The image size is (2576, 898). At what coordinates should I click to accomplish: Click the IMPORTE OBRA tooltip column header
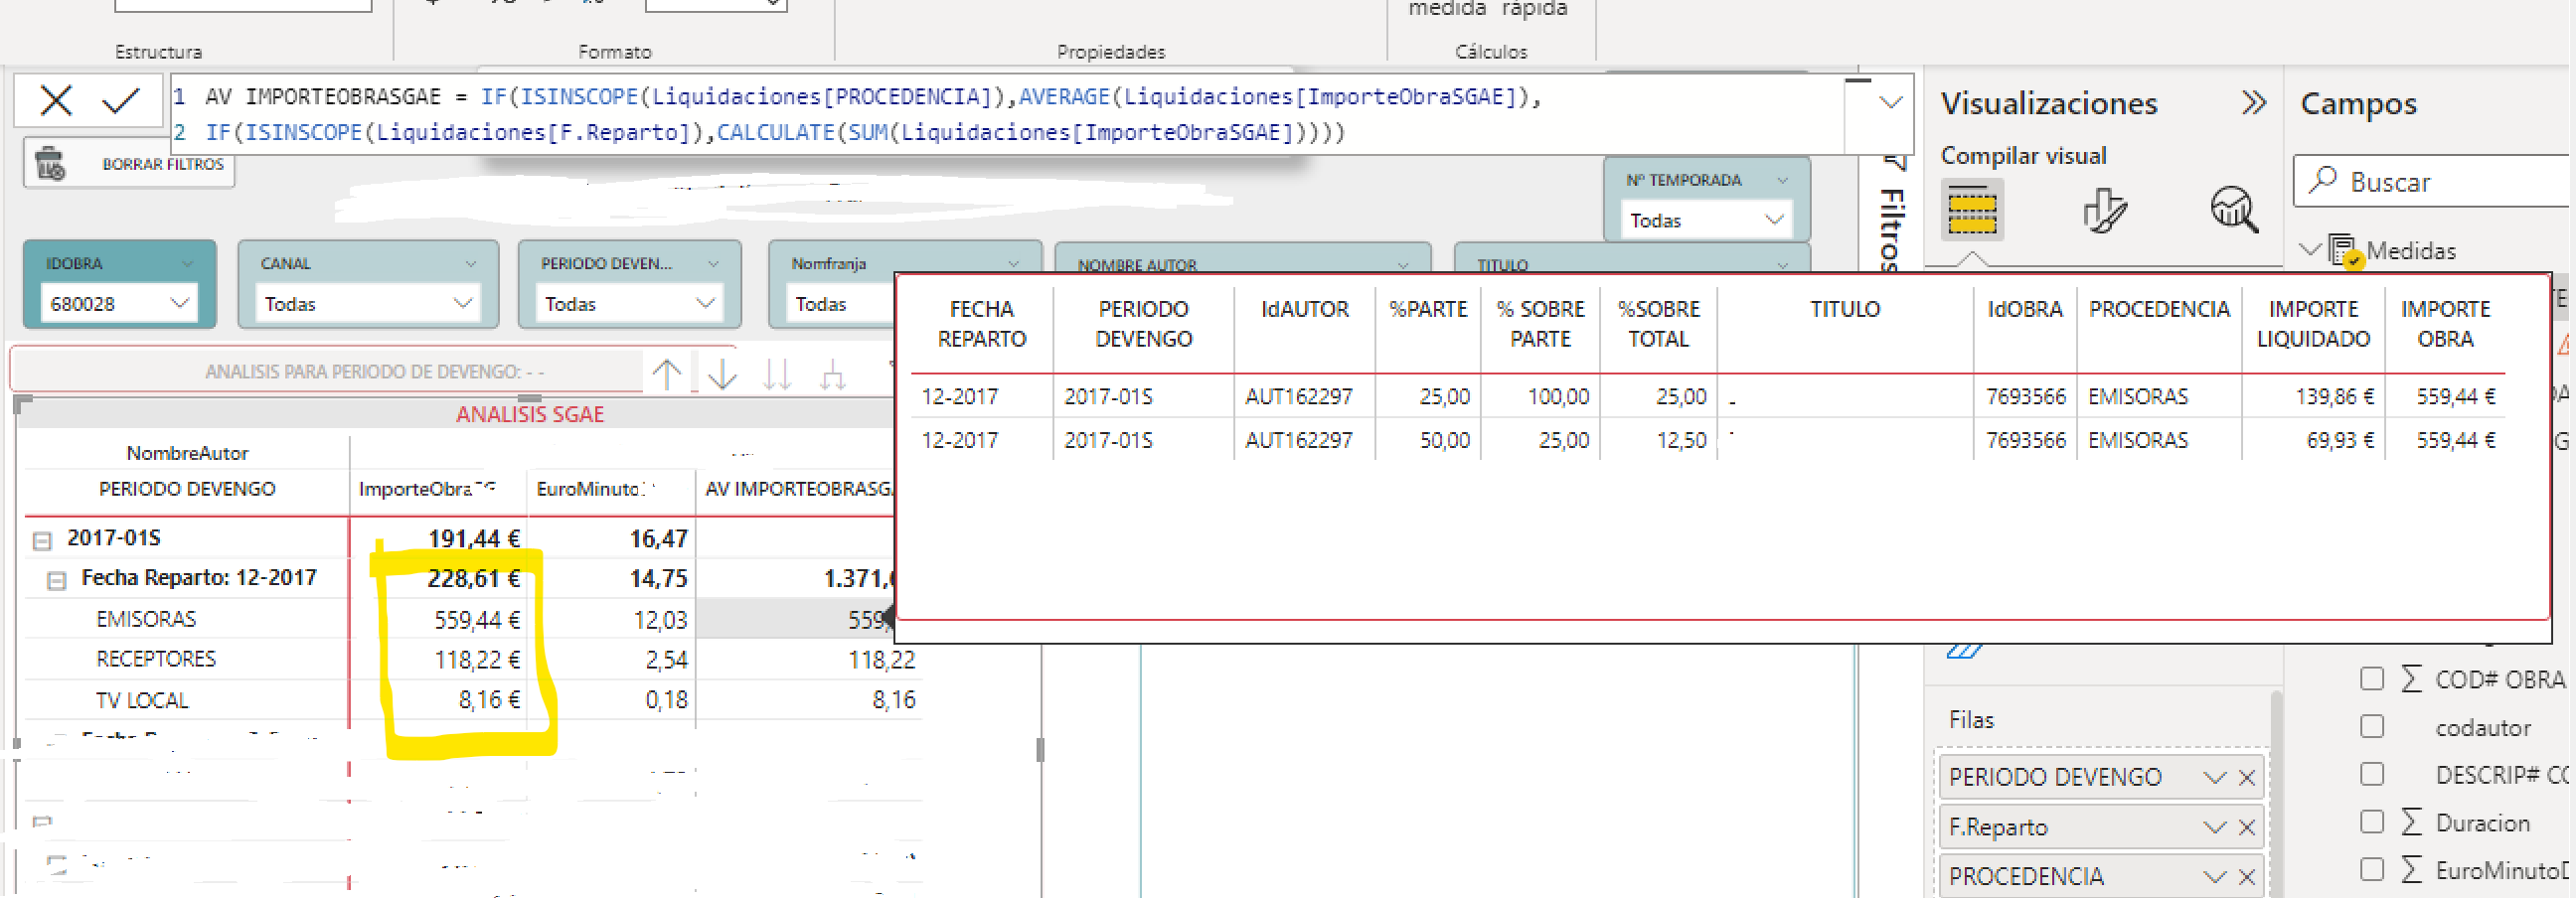(x=2445, y=324)
